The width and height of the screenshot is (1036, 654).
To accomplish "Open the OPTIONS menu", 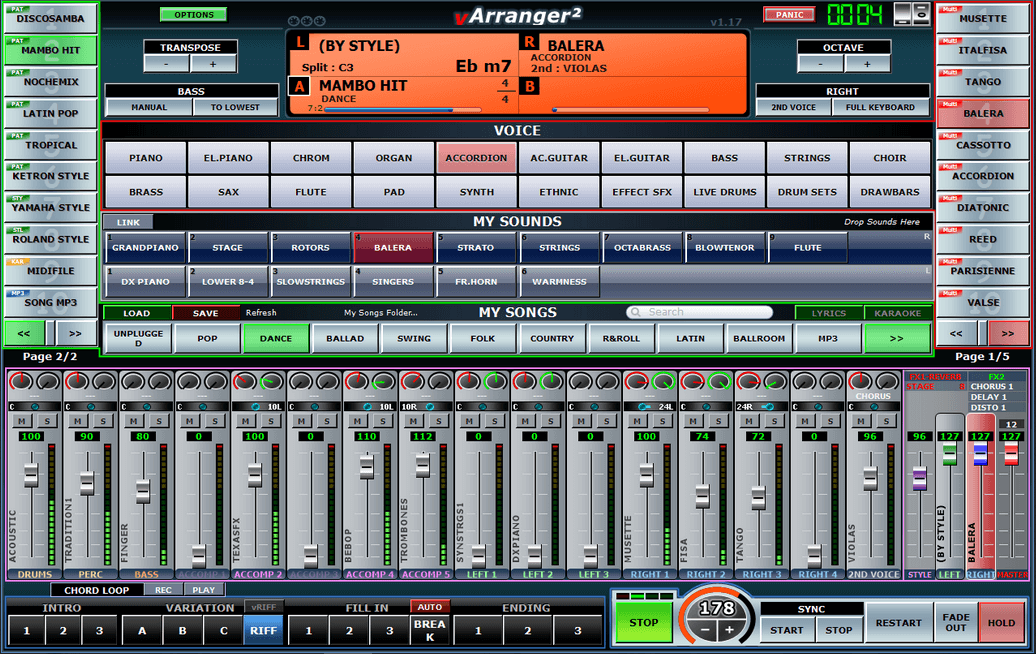I will coord(193,15).
